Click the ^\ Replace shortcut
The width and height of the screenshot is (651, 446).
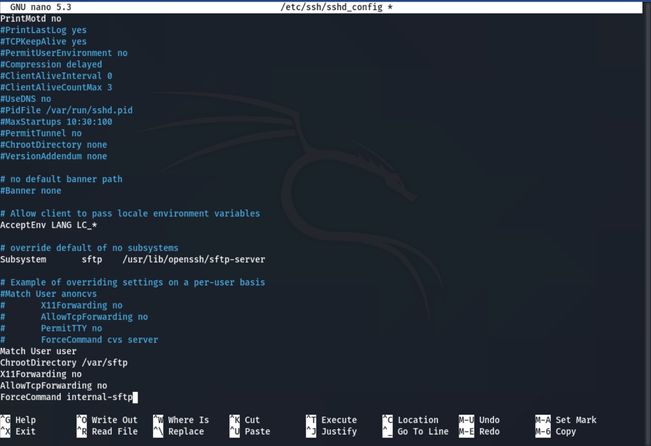[x=179, y=431]
